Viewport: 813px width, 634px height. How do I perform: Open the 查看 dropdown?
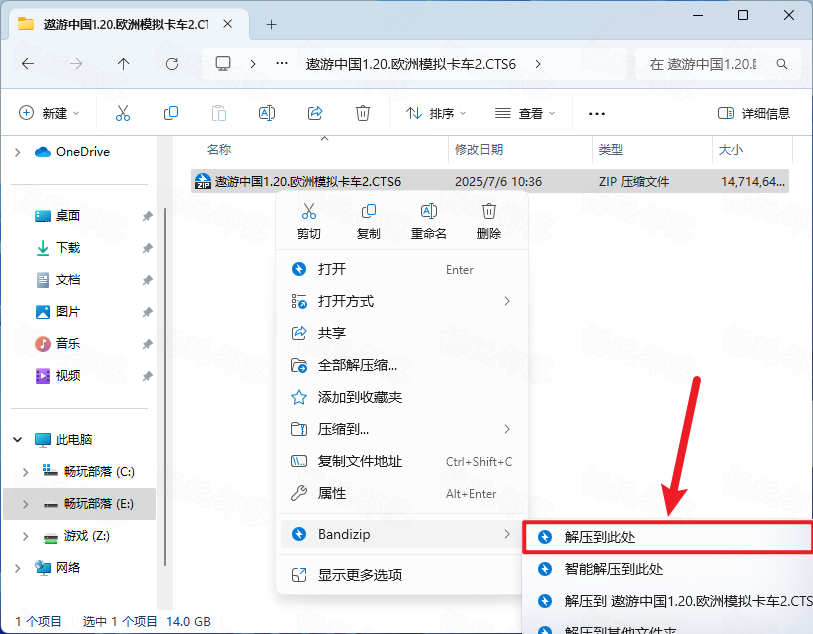tap(525, 113)
